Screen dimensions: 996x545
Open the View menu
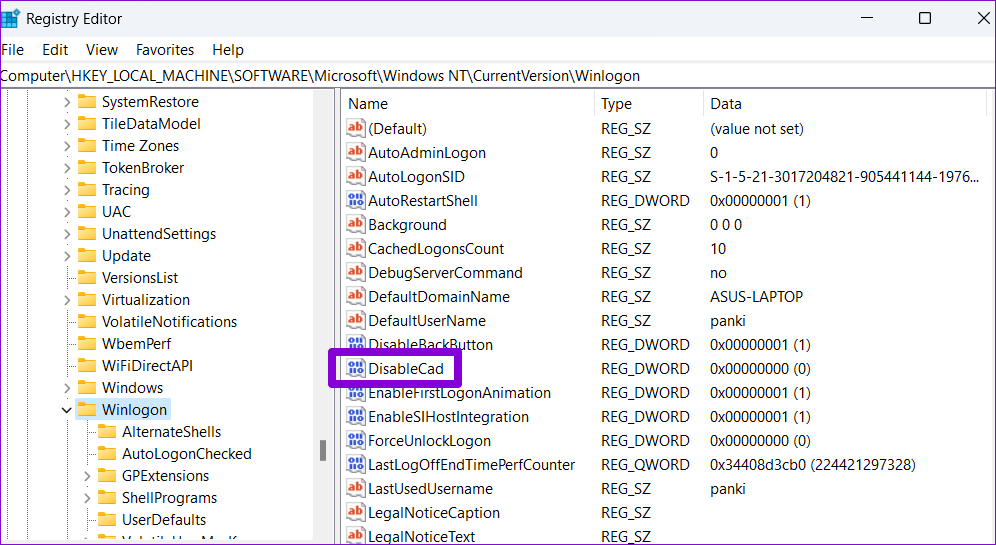coord(102,50)
